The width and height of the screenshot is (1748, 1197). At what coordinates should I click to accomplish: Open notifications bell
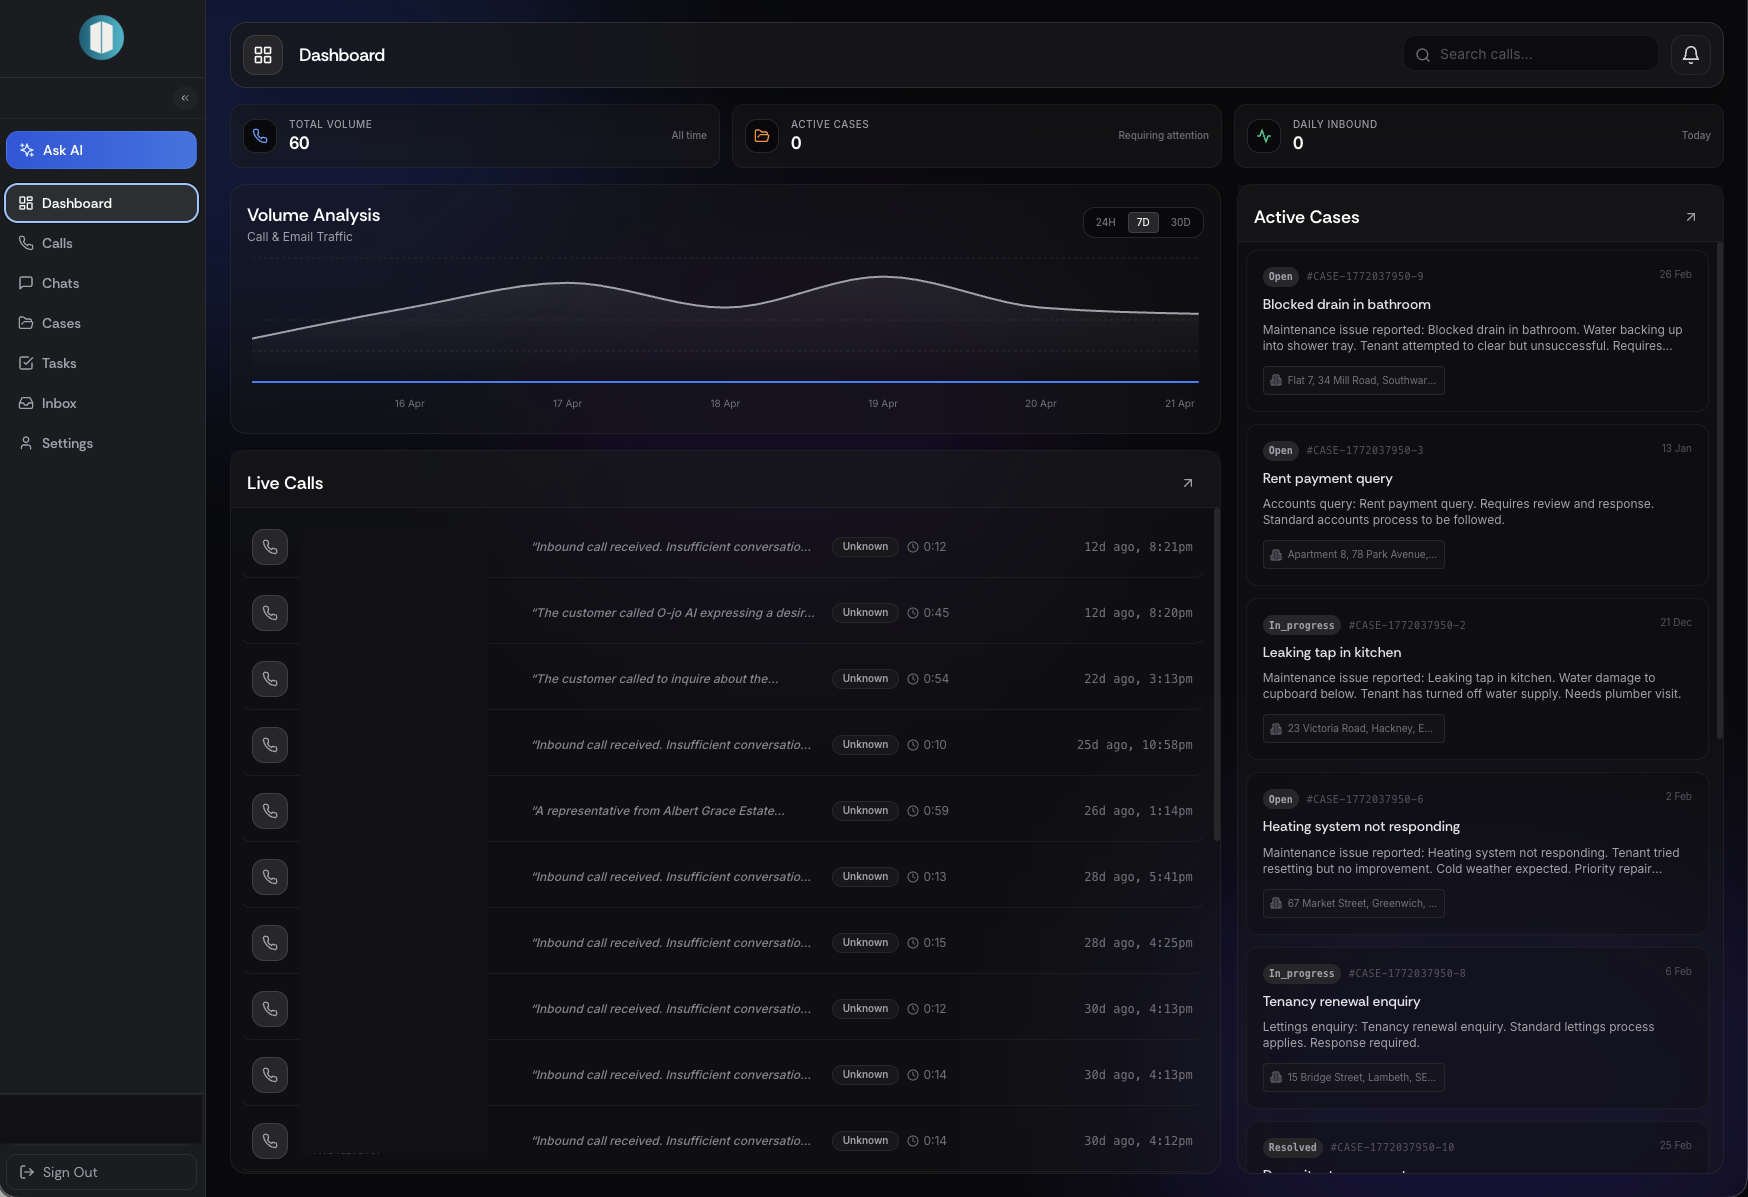[x=1691, y=55]
